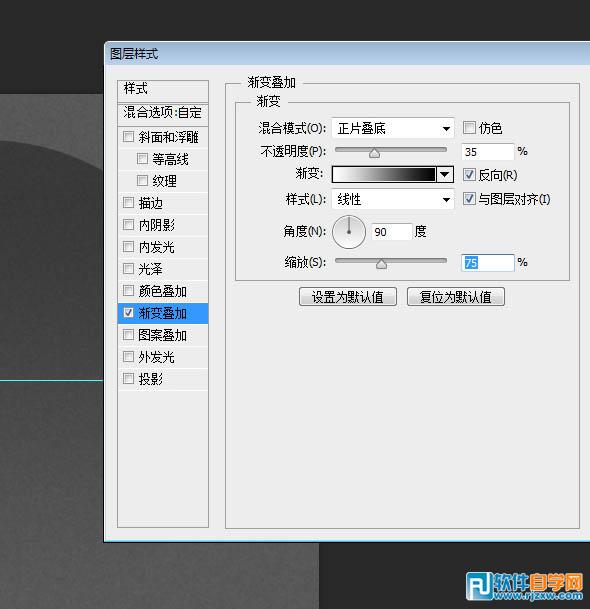Click the 图层样式 dialog title bar
This screenshot has height=609, width=590.
[347, 54]
